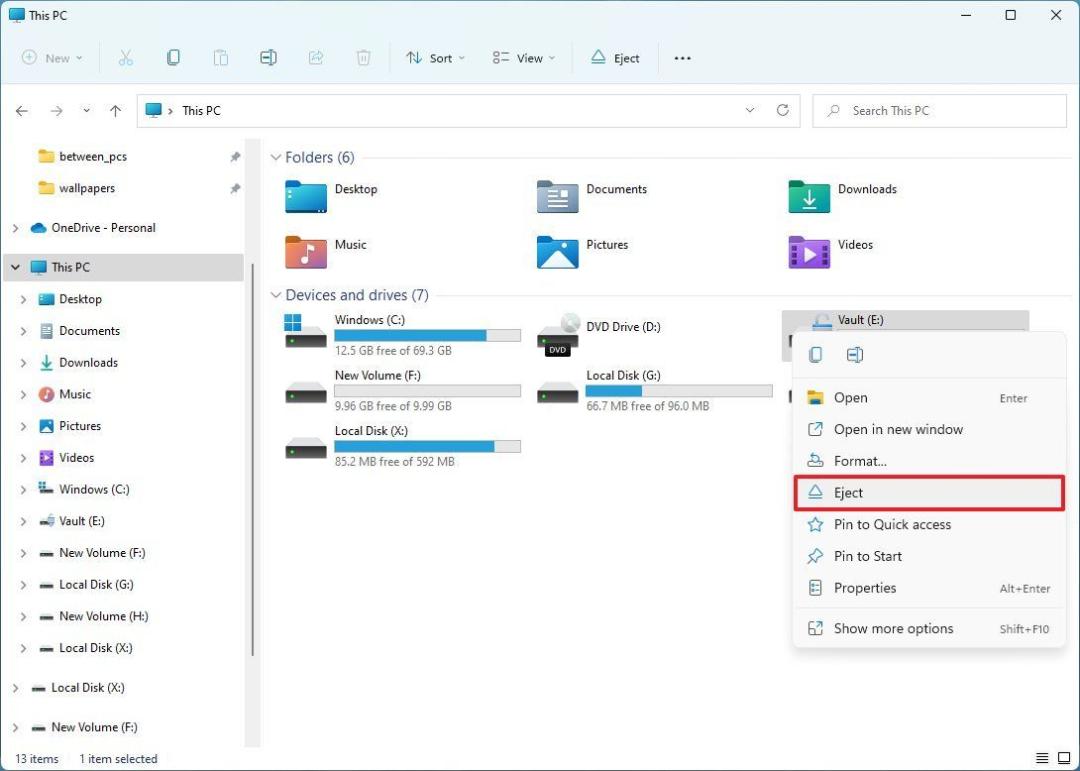Select the Downloads folder icon in Folders
The image size is (1080, 771).
click(x=809, y=196)
